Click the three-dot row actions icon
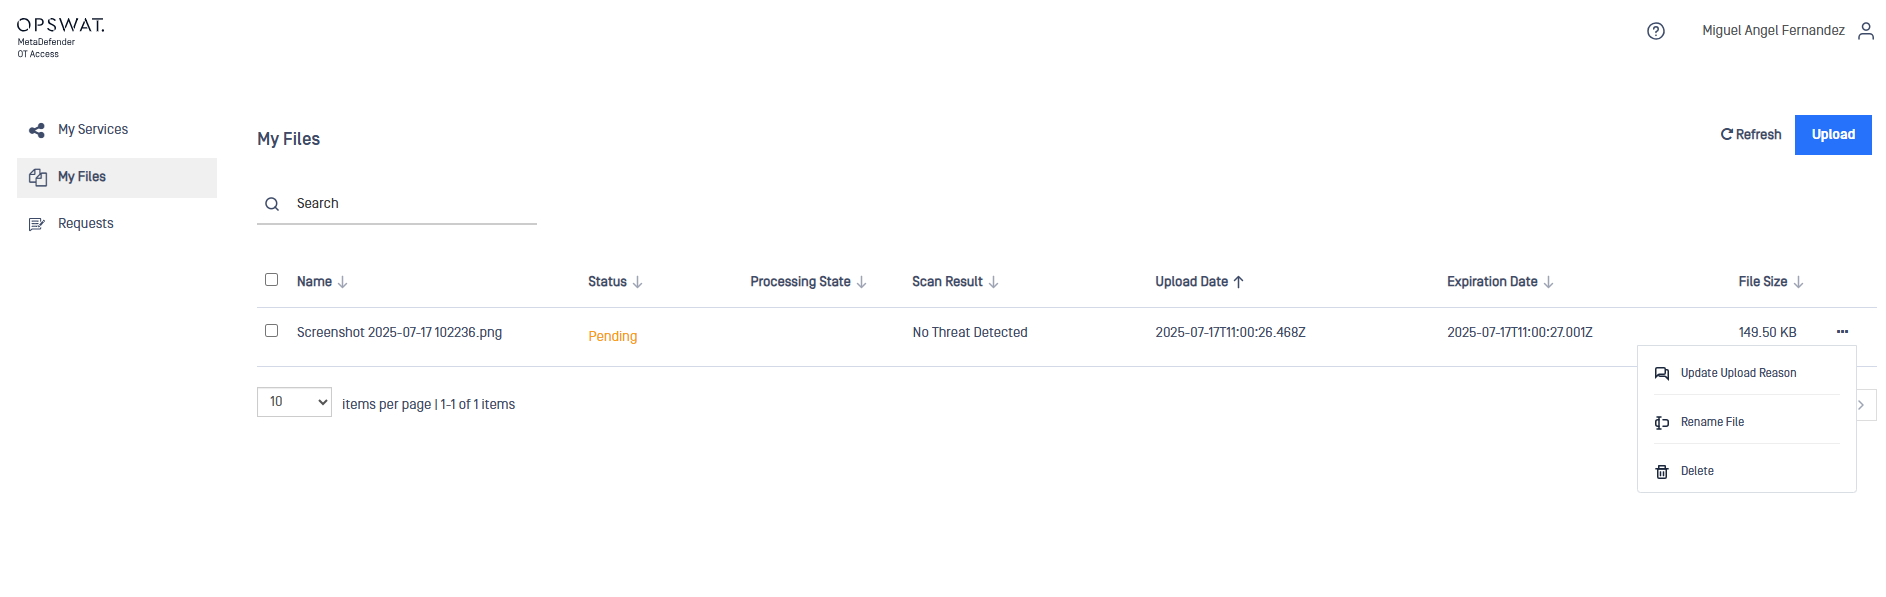1886x597 pixels. coord(1842,332)
